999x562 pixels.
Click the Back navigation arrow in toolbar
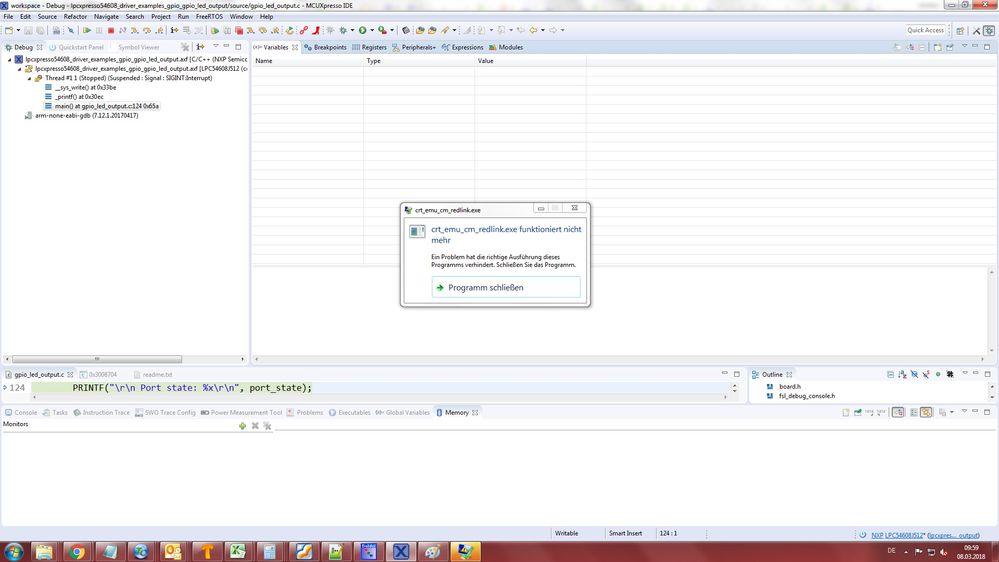coord(533,30)
